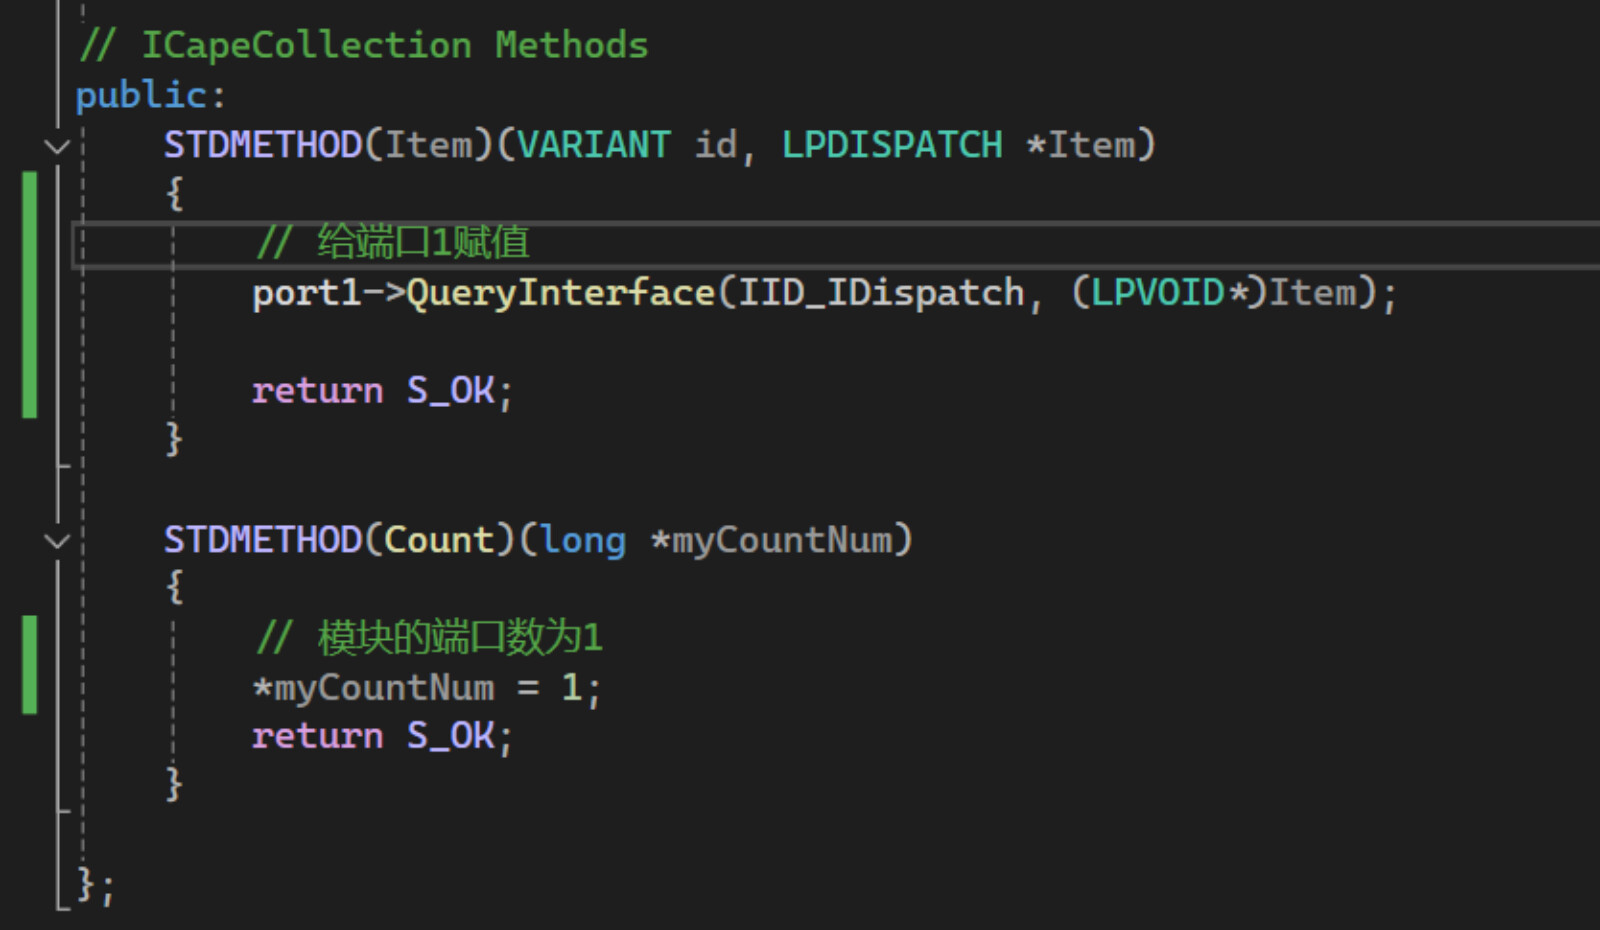Viewport: 1600px width, 930px height.
Task: Collapse the STDMETHOD(Item) function fold arrow
Action: click(x=57, y=146)
